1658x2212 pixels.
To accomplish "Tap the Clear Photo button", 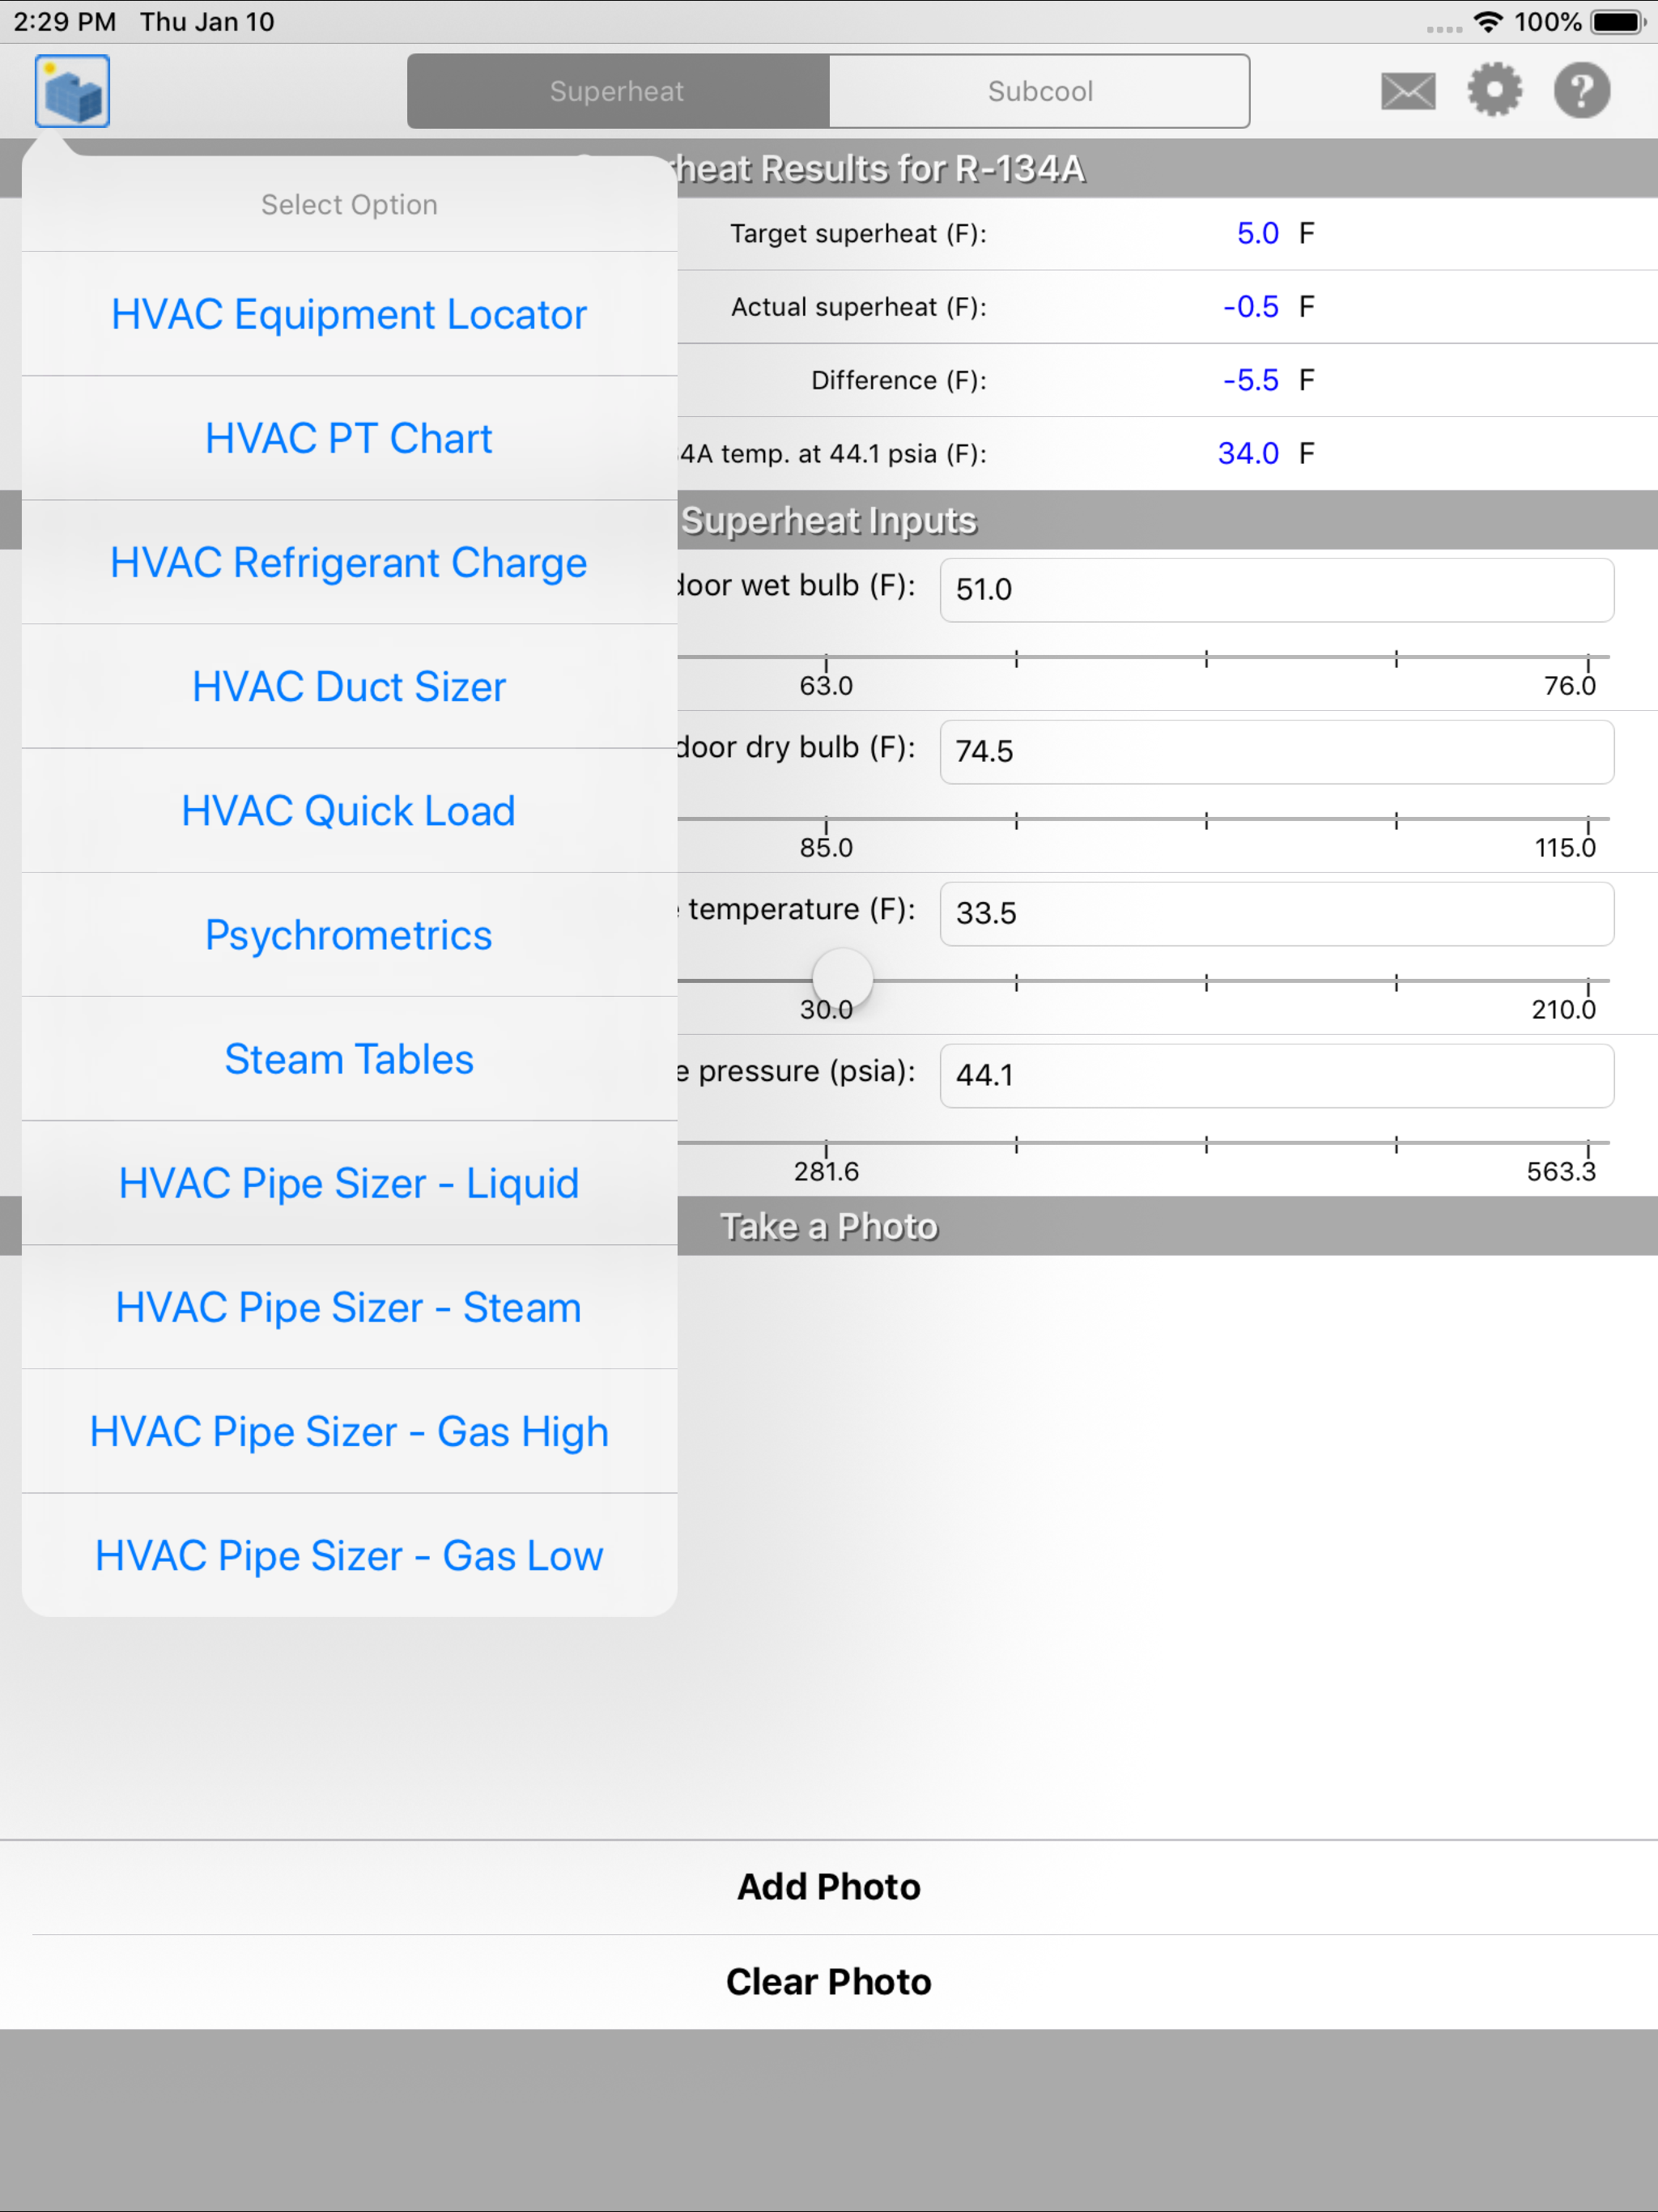I will point(829,1981).
